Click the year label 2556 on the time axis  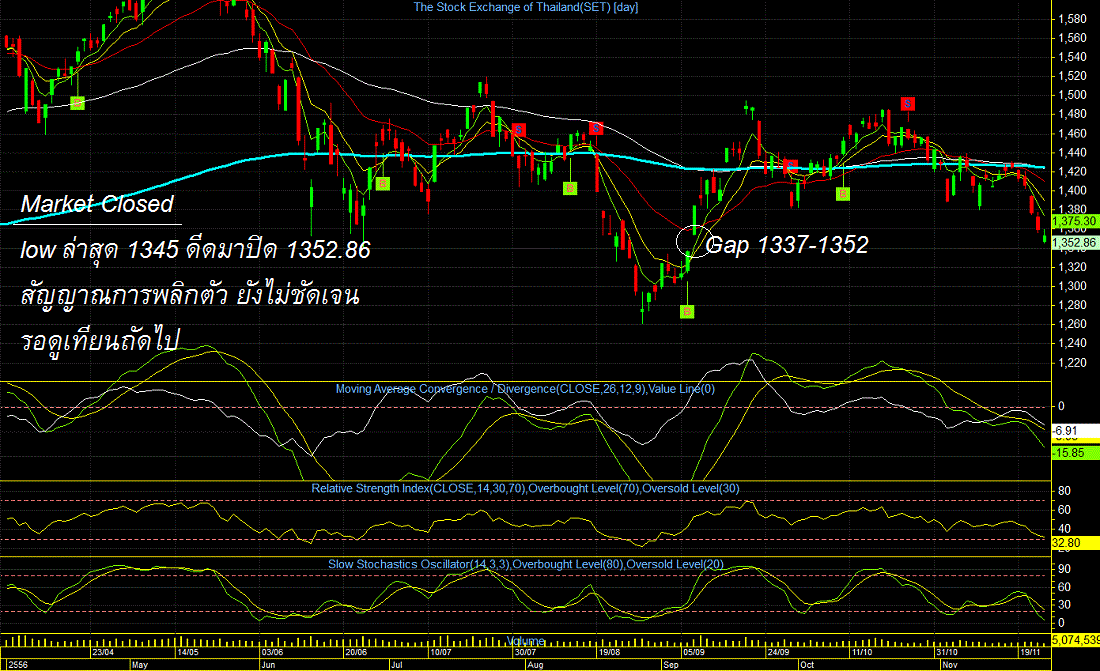click(18, 665)
